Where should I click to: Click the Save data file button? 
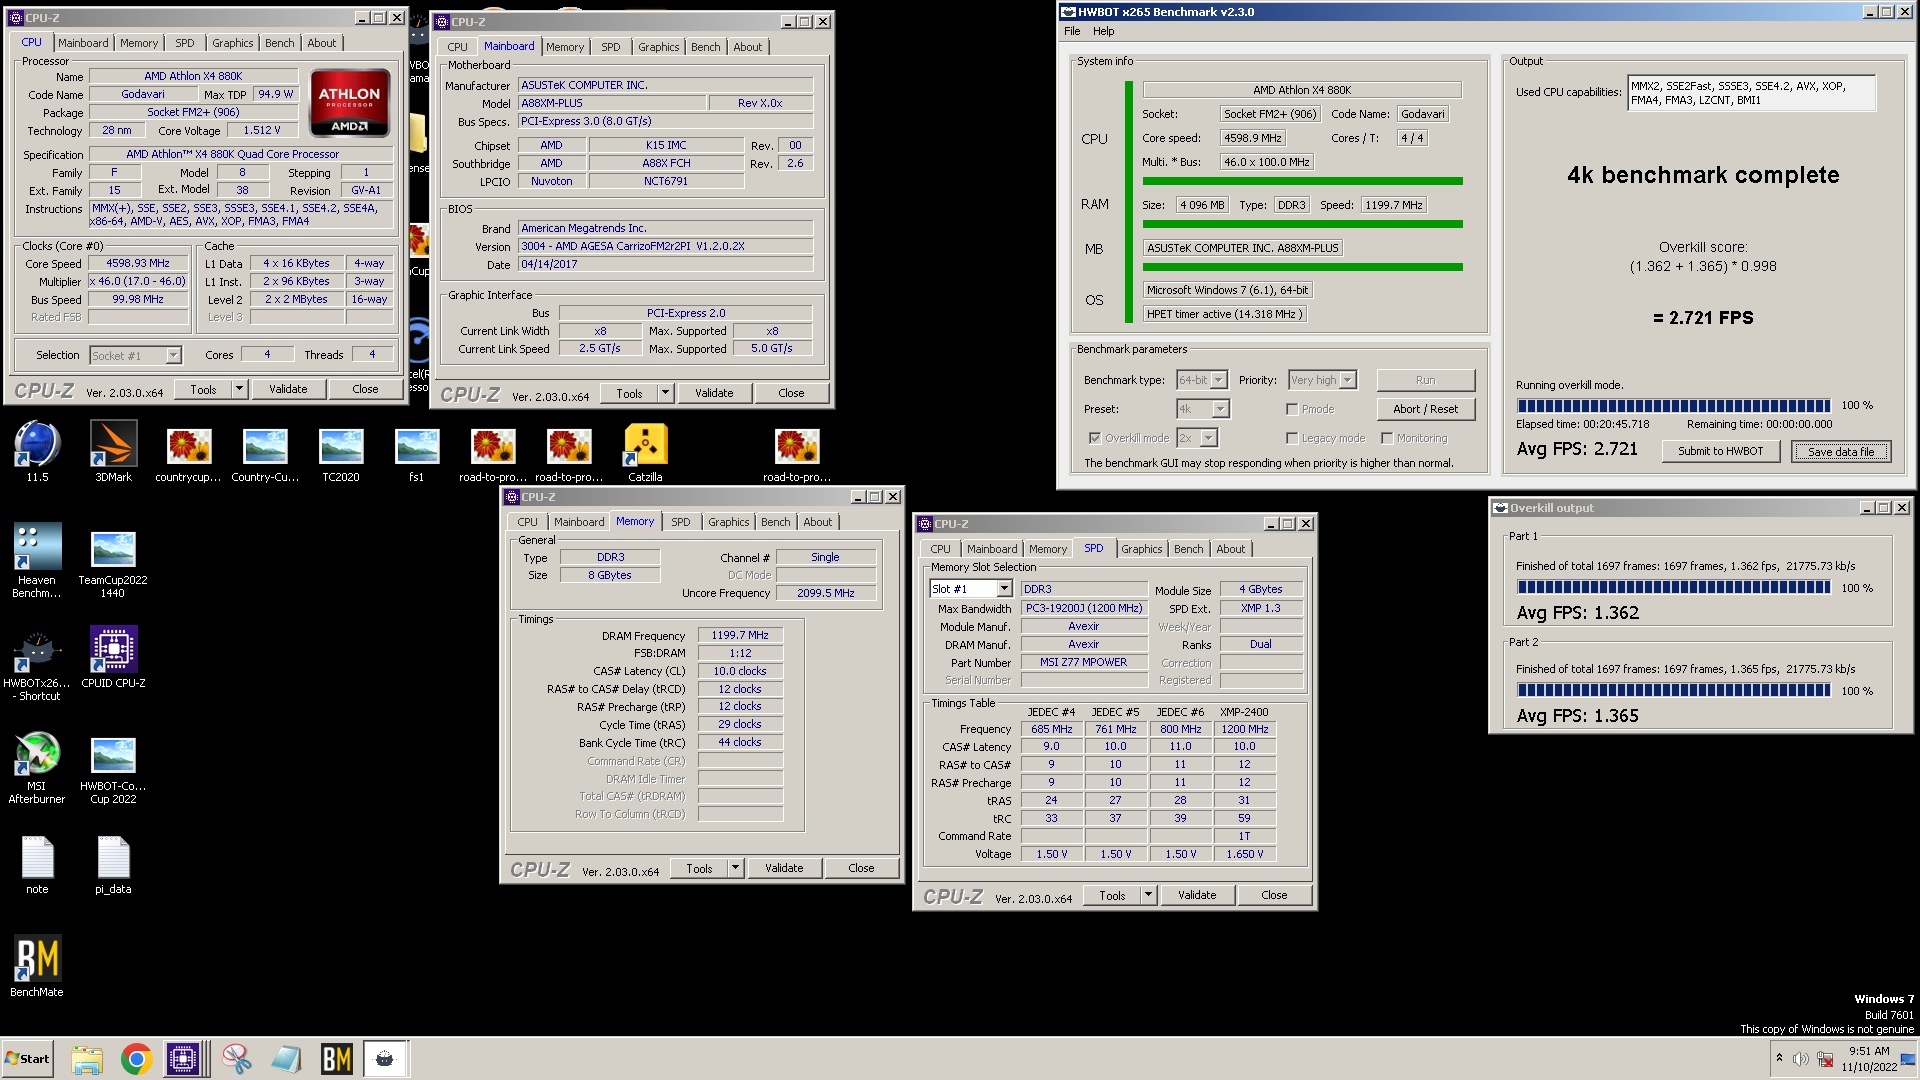1840,451
